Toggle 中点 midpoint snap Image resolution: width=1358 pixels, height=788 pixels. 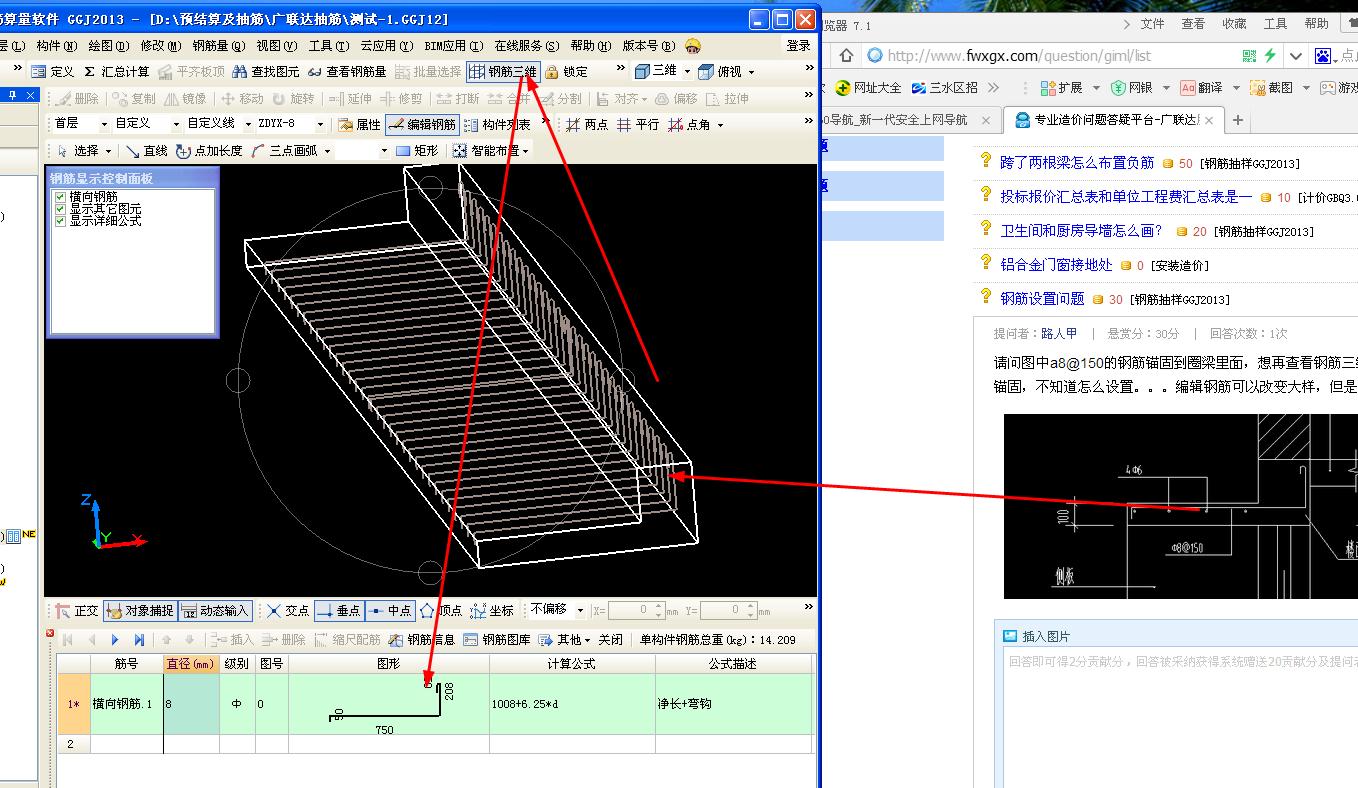[389, 611]
